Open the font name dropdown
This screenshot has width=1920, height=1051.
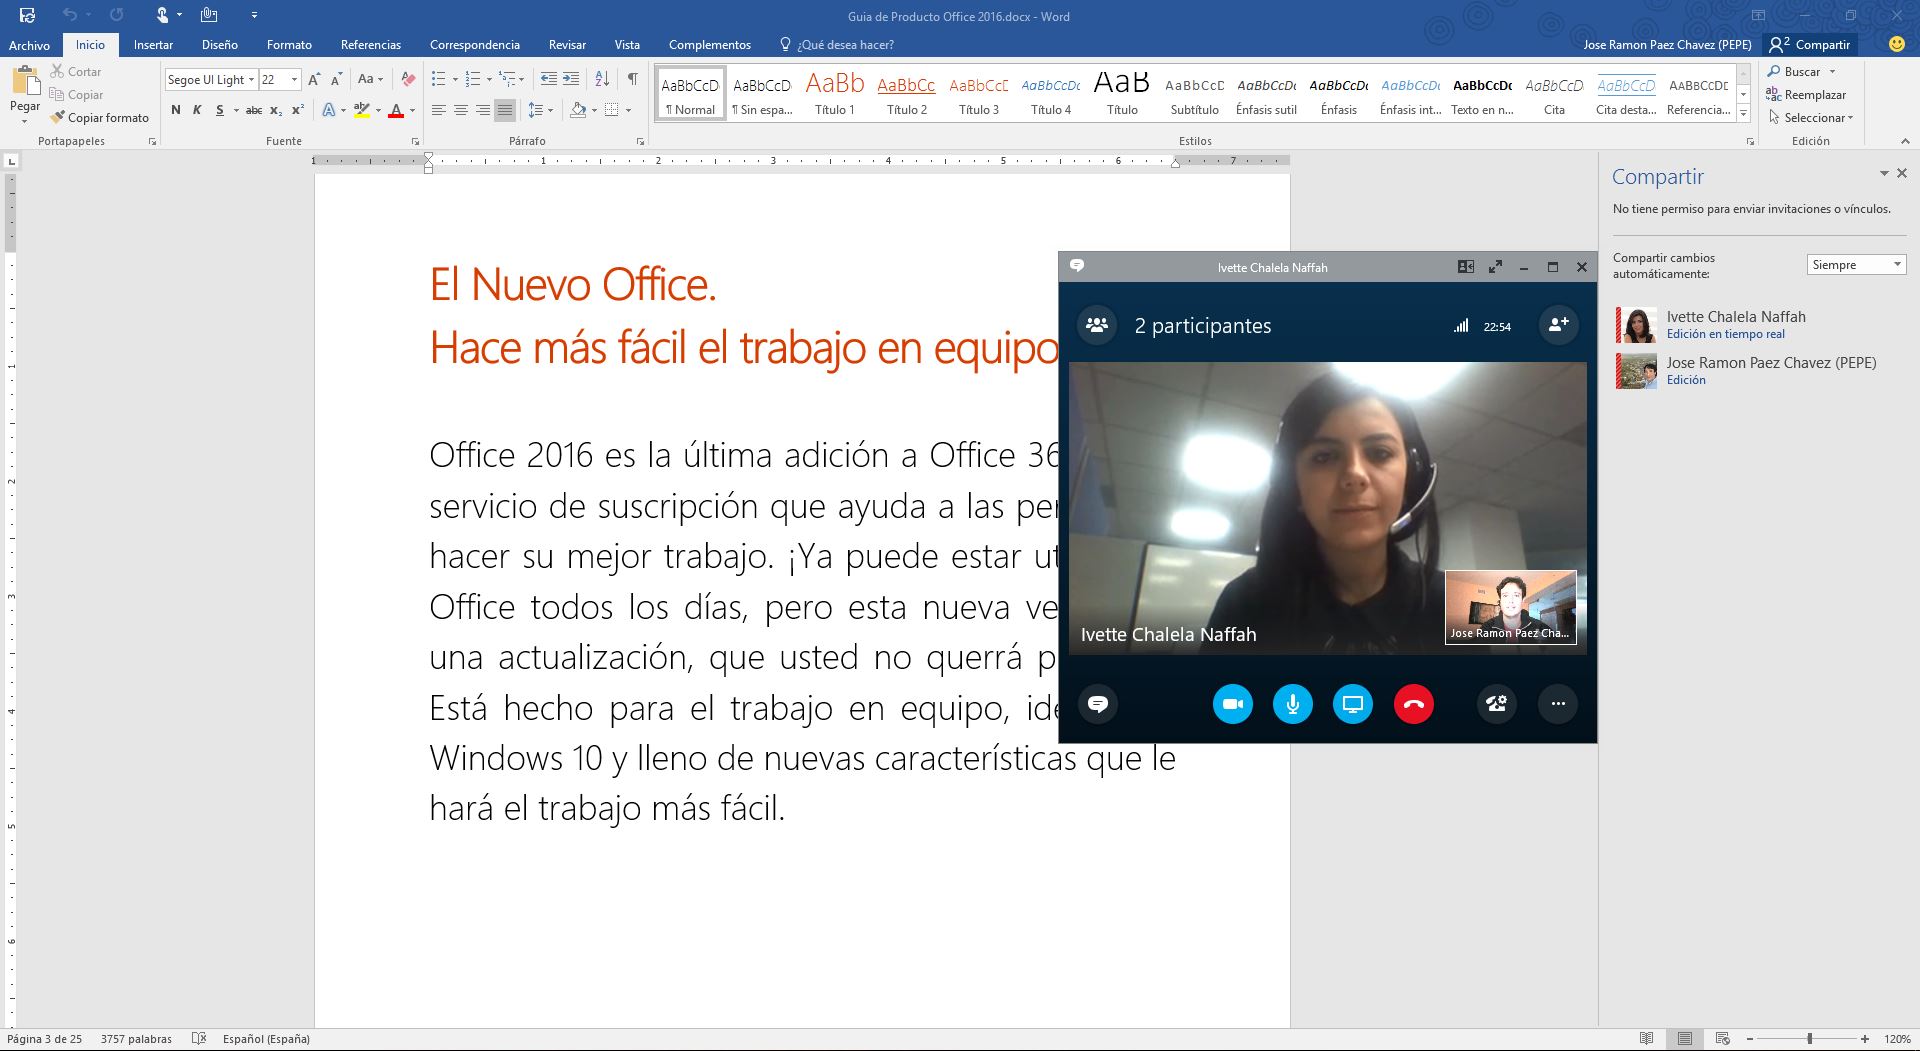(x=251, y=80)
